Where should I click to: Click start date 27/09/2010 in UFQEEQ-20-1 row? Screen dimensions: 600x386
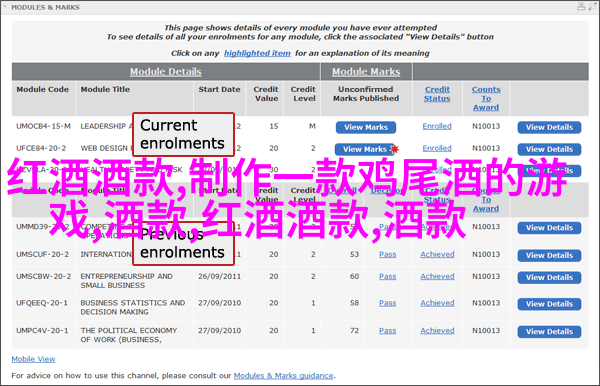(219, 303)
